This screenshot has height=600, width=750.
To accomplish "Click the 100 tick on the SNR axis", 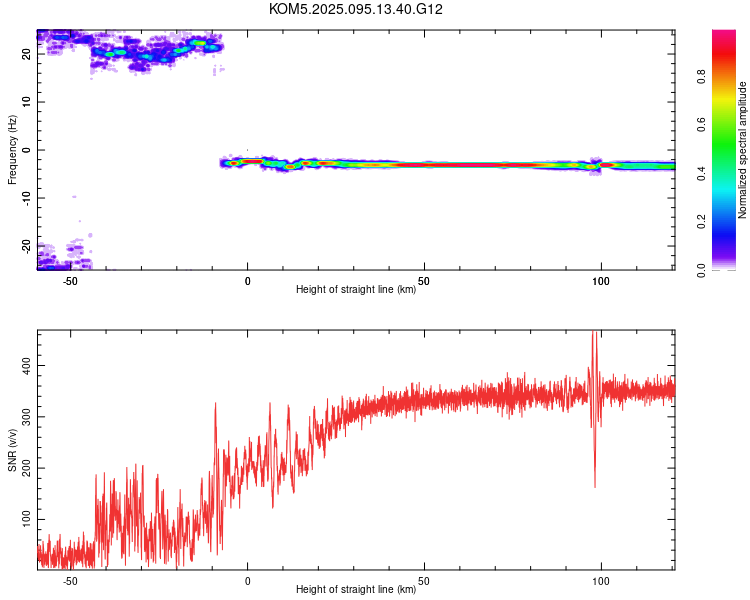I will 26,519.
